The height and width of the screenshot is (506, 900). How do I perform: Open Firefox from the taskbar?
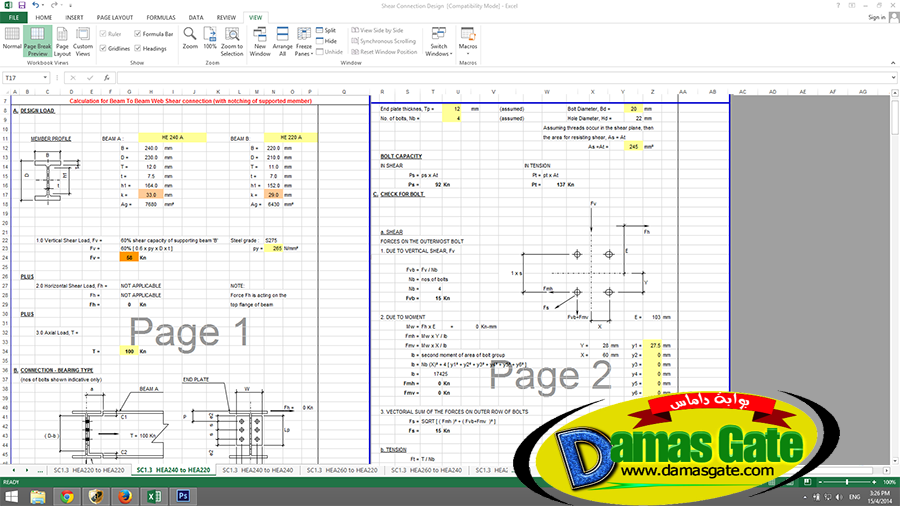click(x=125, y=496)
